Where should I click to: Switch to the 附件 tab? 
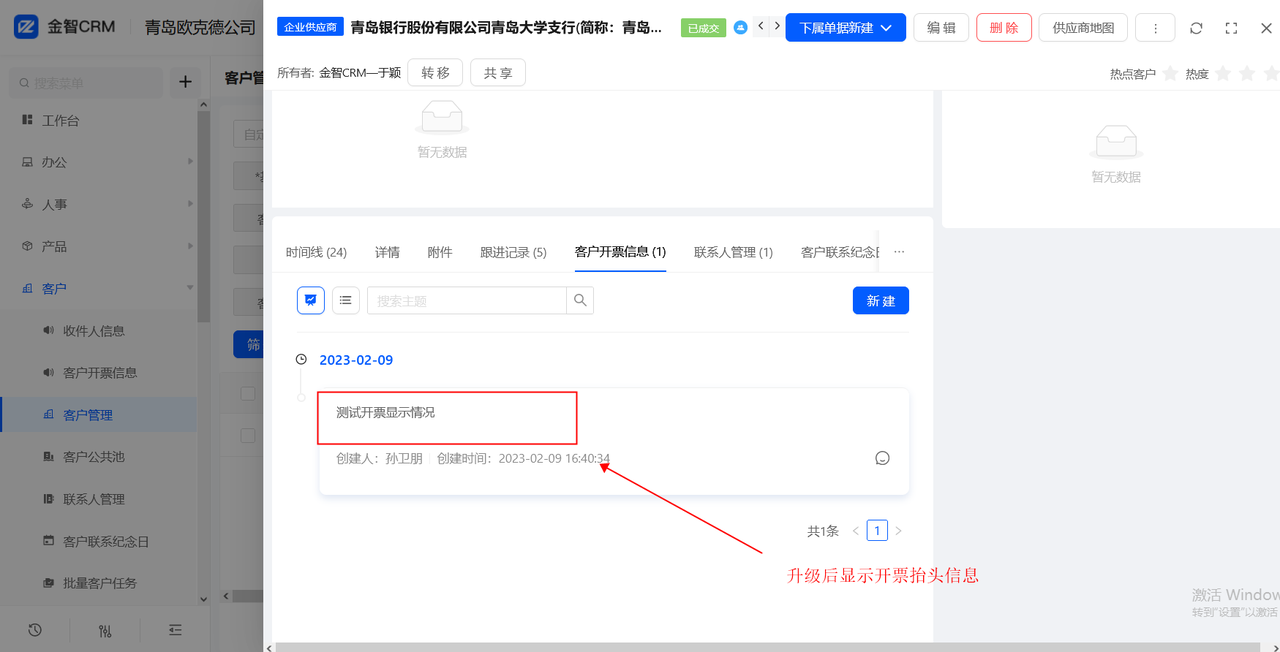tap(440, 252)
